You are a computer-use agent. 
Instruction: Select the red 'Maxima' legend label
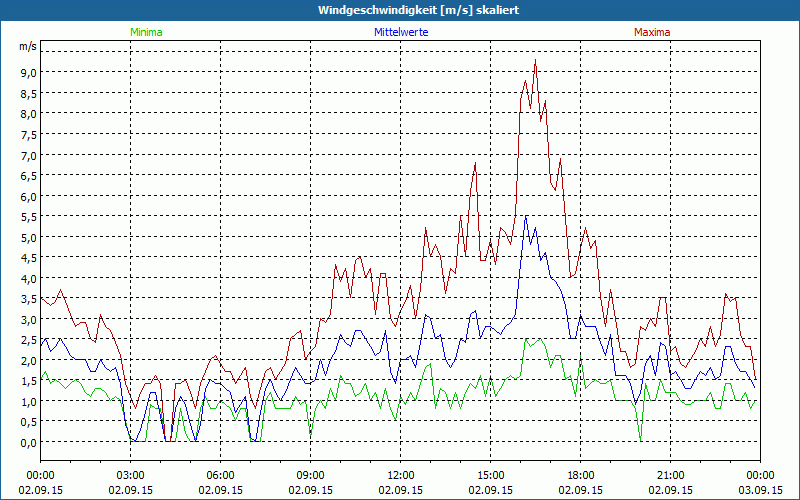[652, 32]
